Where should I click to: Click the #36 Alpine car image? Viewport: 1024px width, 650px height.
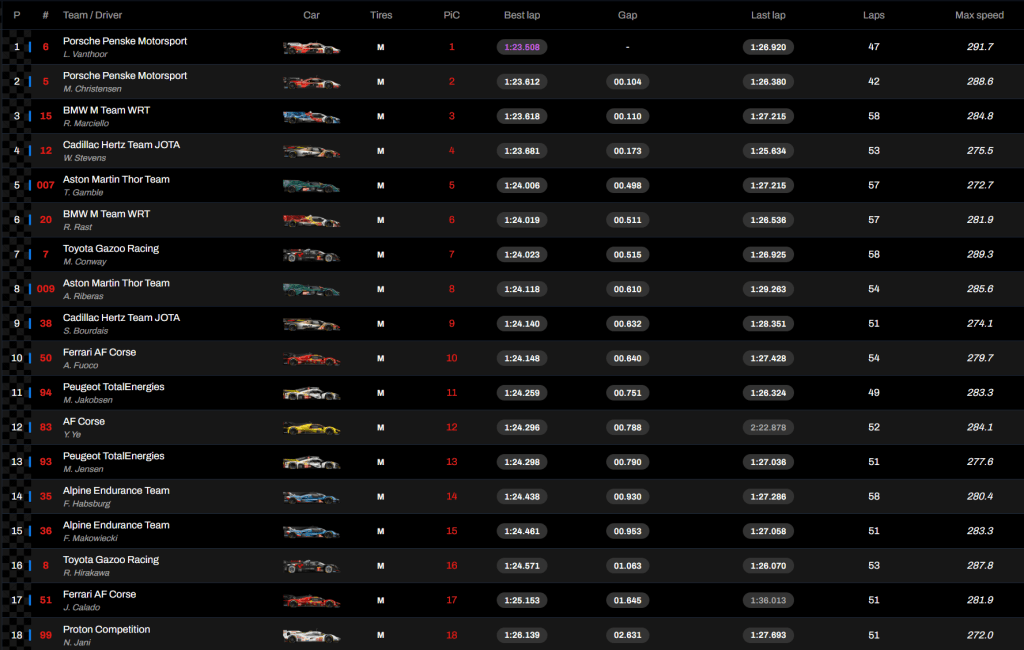coord(312,532)
